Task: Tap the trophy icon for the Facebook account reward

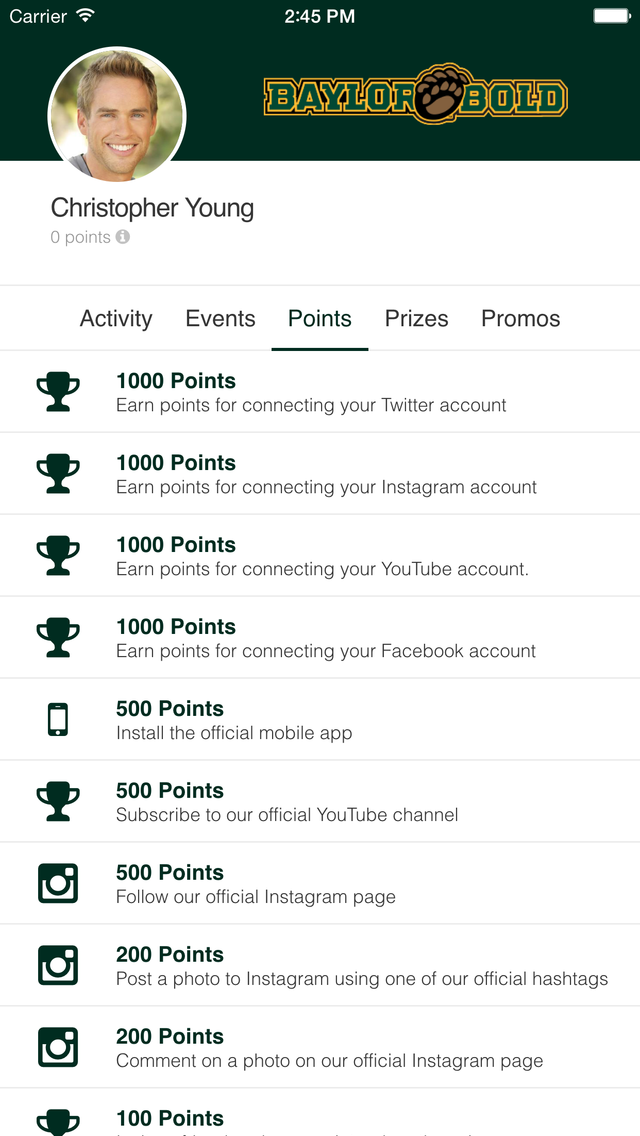Action: tap(58, 638)
